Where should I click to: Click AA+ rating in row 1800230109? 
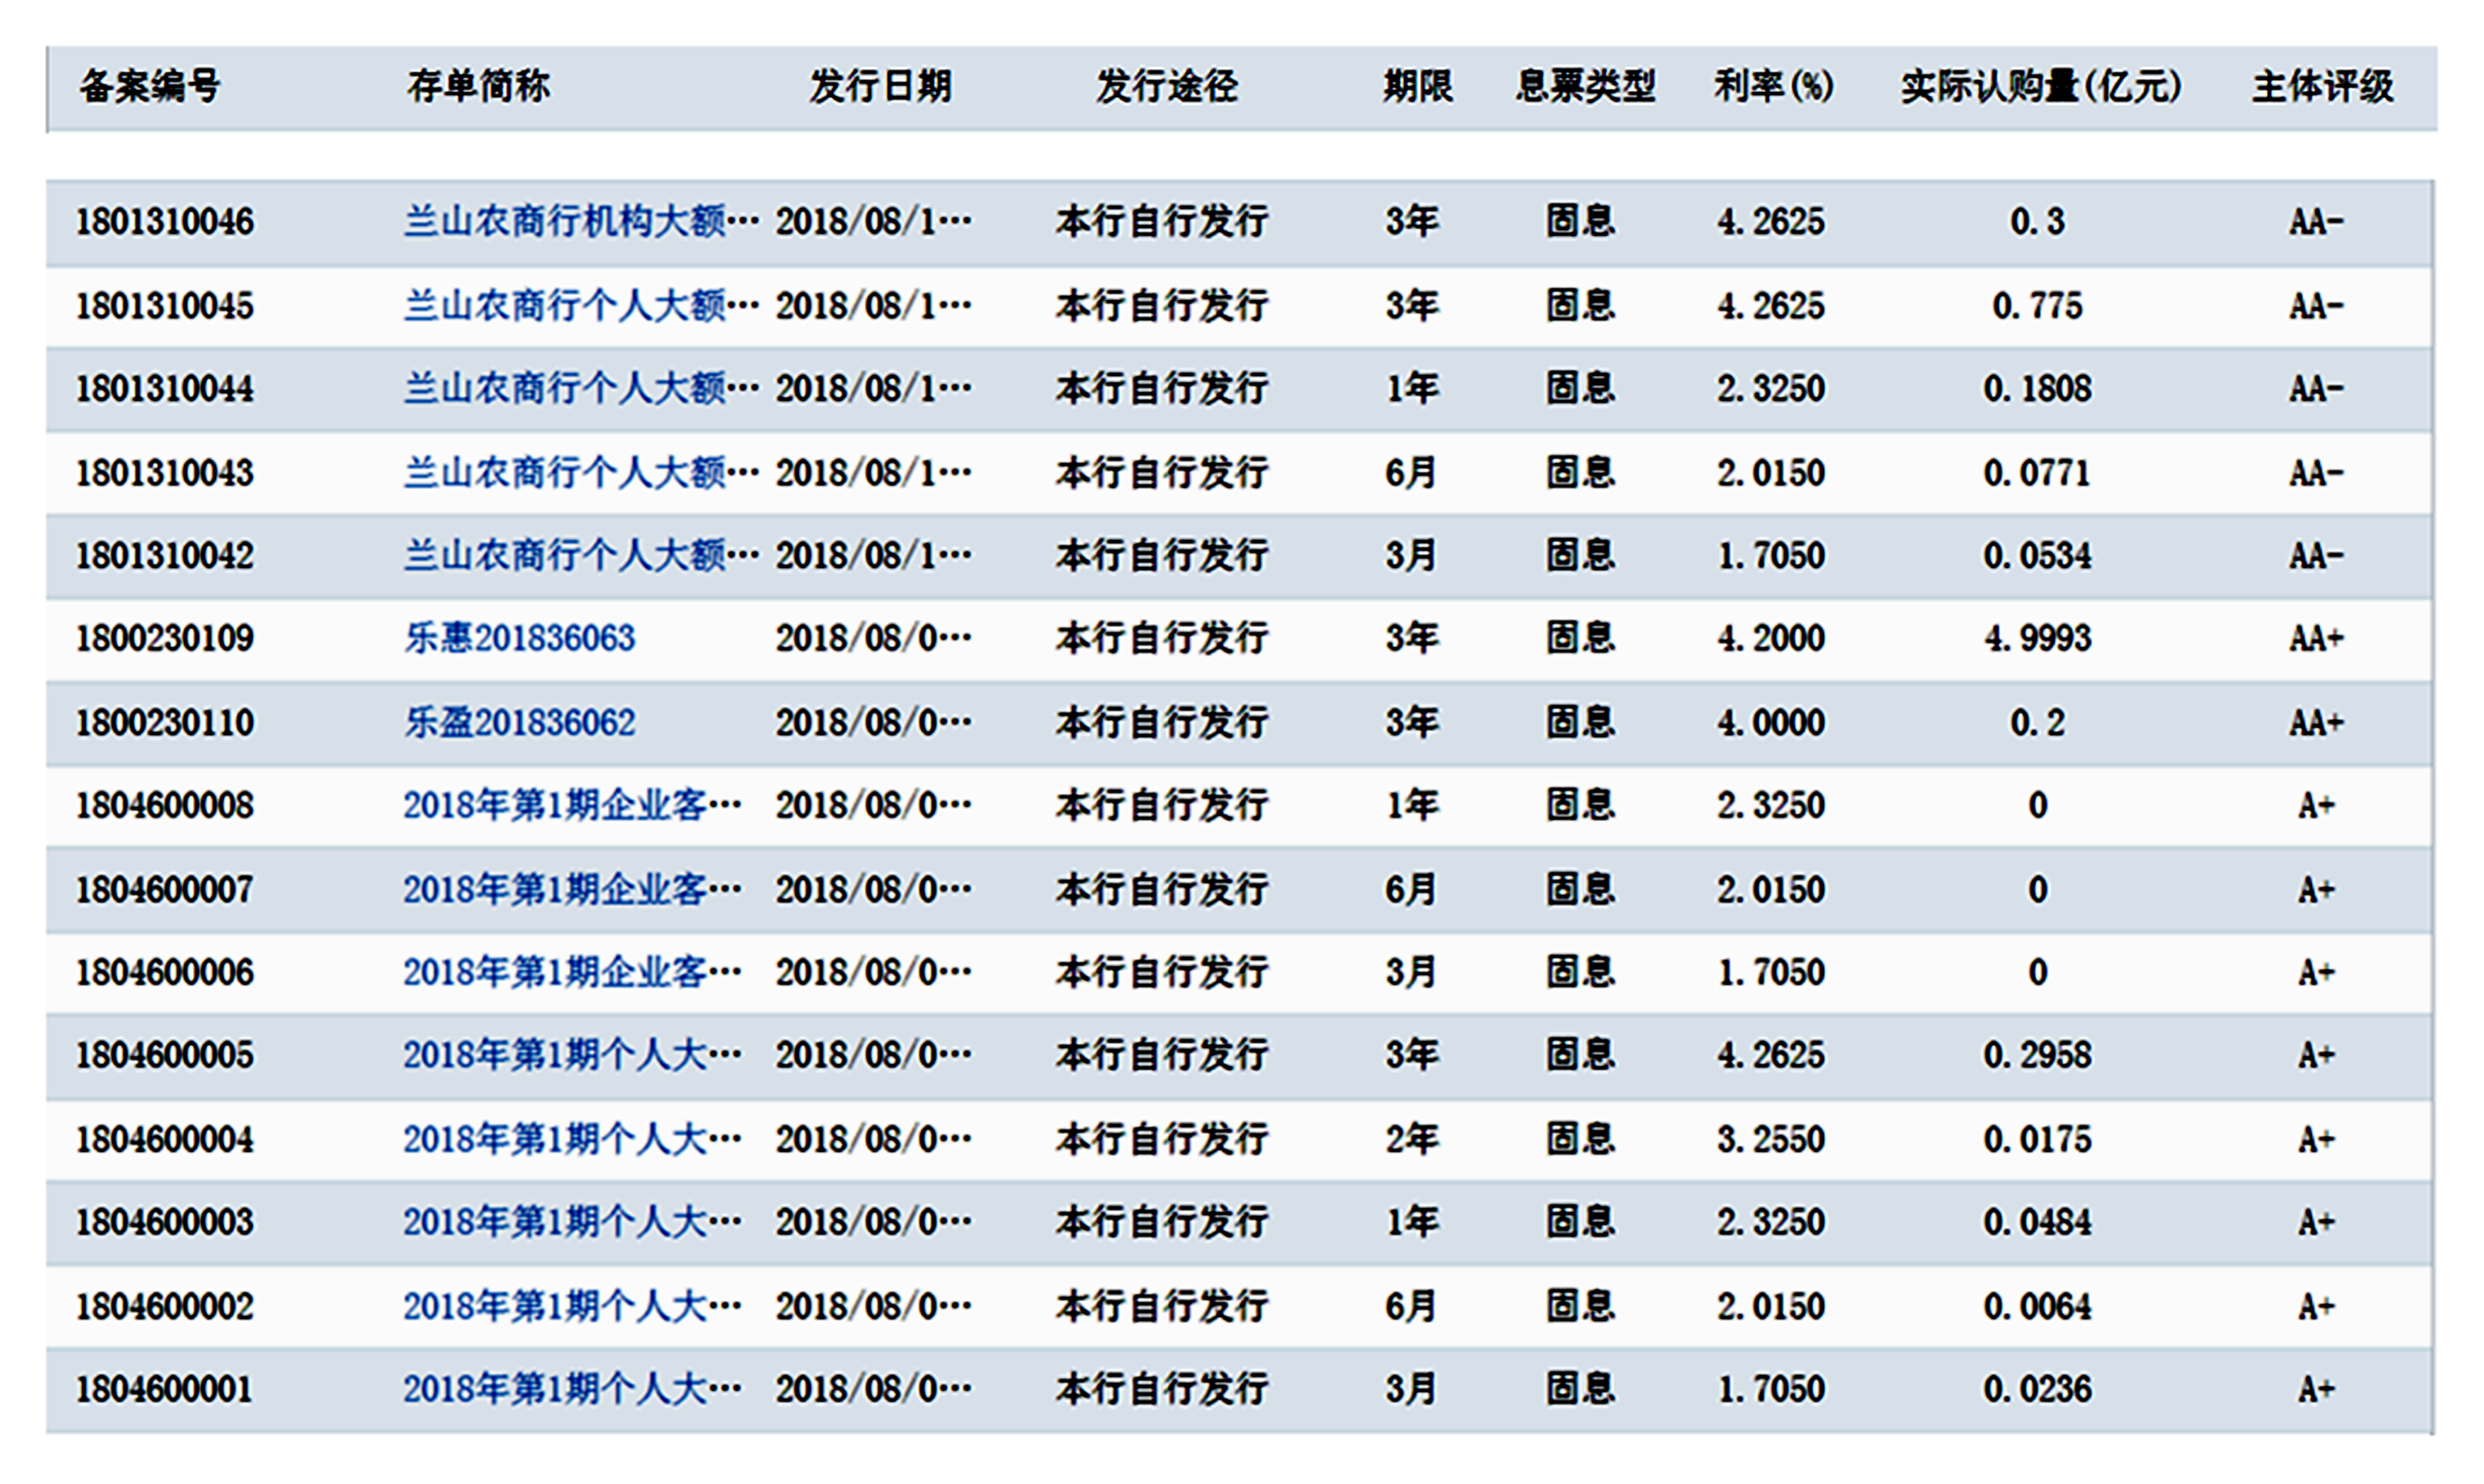pyautogui.click(x=2317, y=639)
